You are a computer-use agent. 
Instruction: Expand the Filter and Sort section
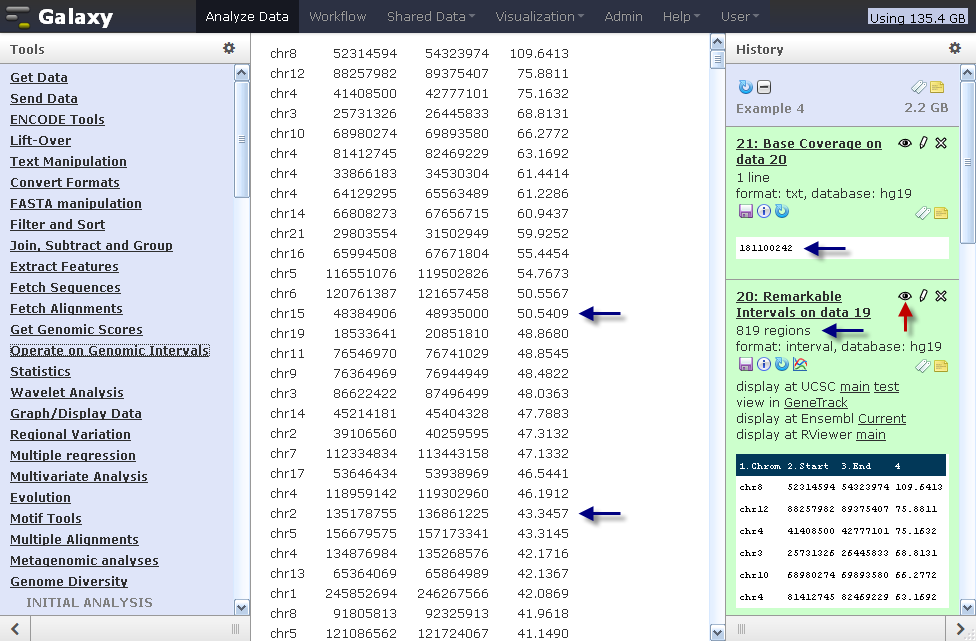point(57,224)
